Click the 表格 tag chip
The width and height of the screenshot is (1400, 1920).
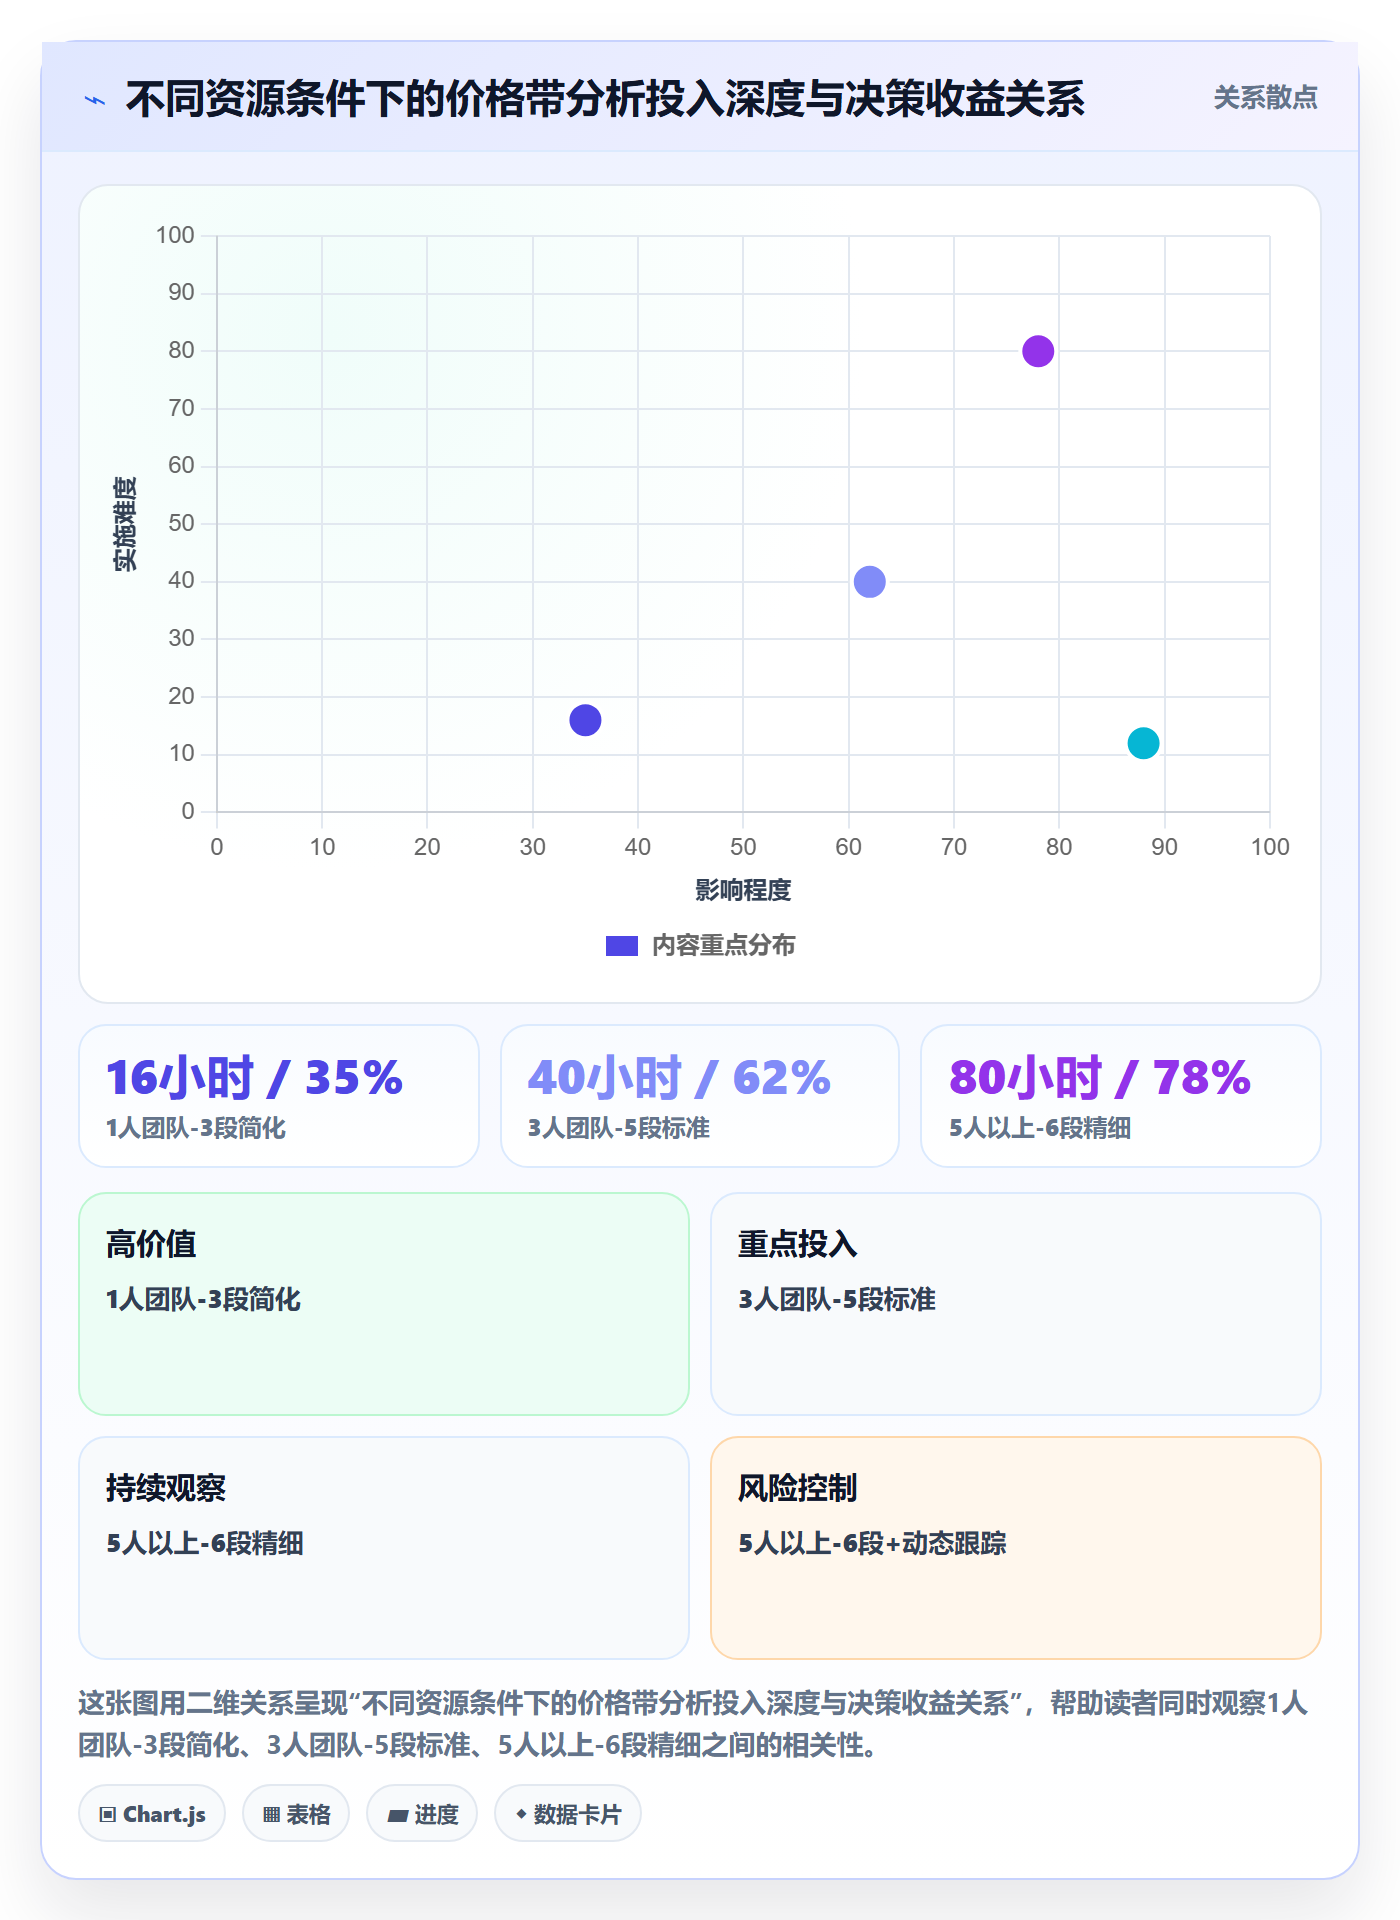(x=296, y=1814)
